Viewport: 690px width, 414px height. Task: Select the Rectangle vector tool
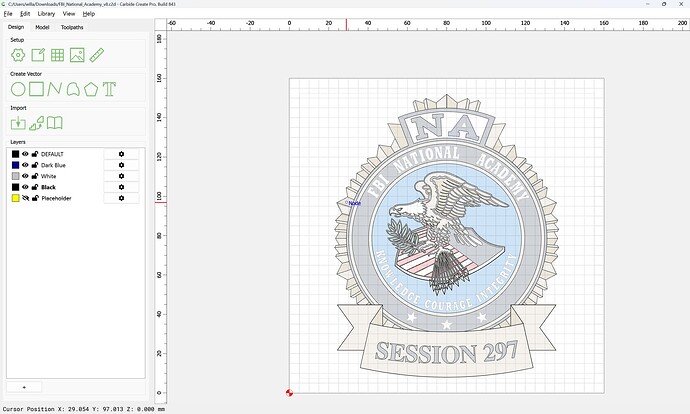click(x=37, y=89)
